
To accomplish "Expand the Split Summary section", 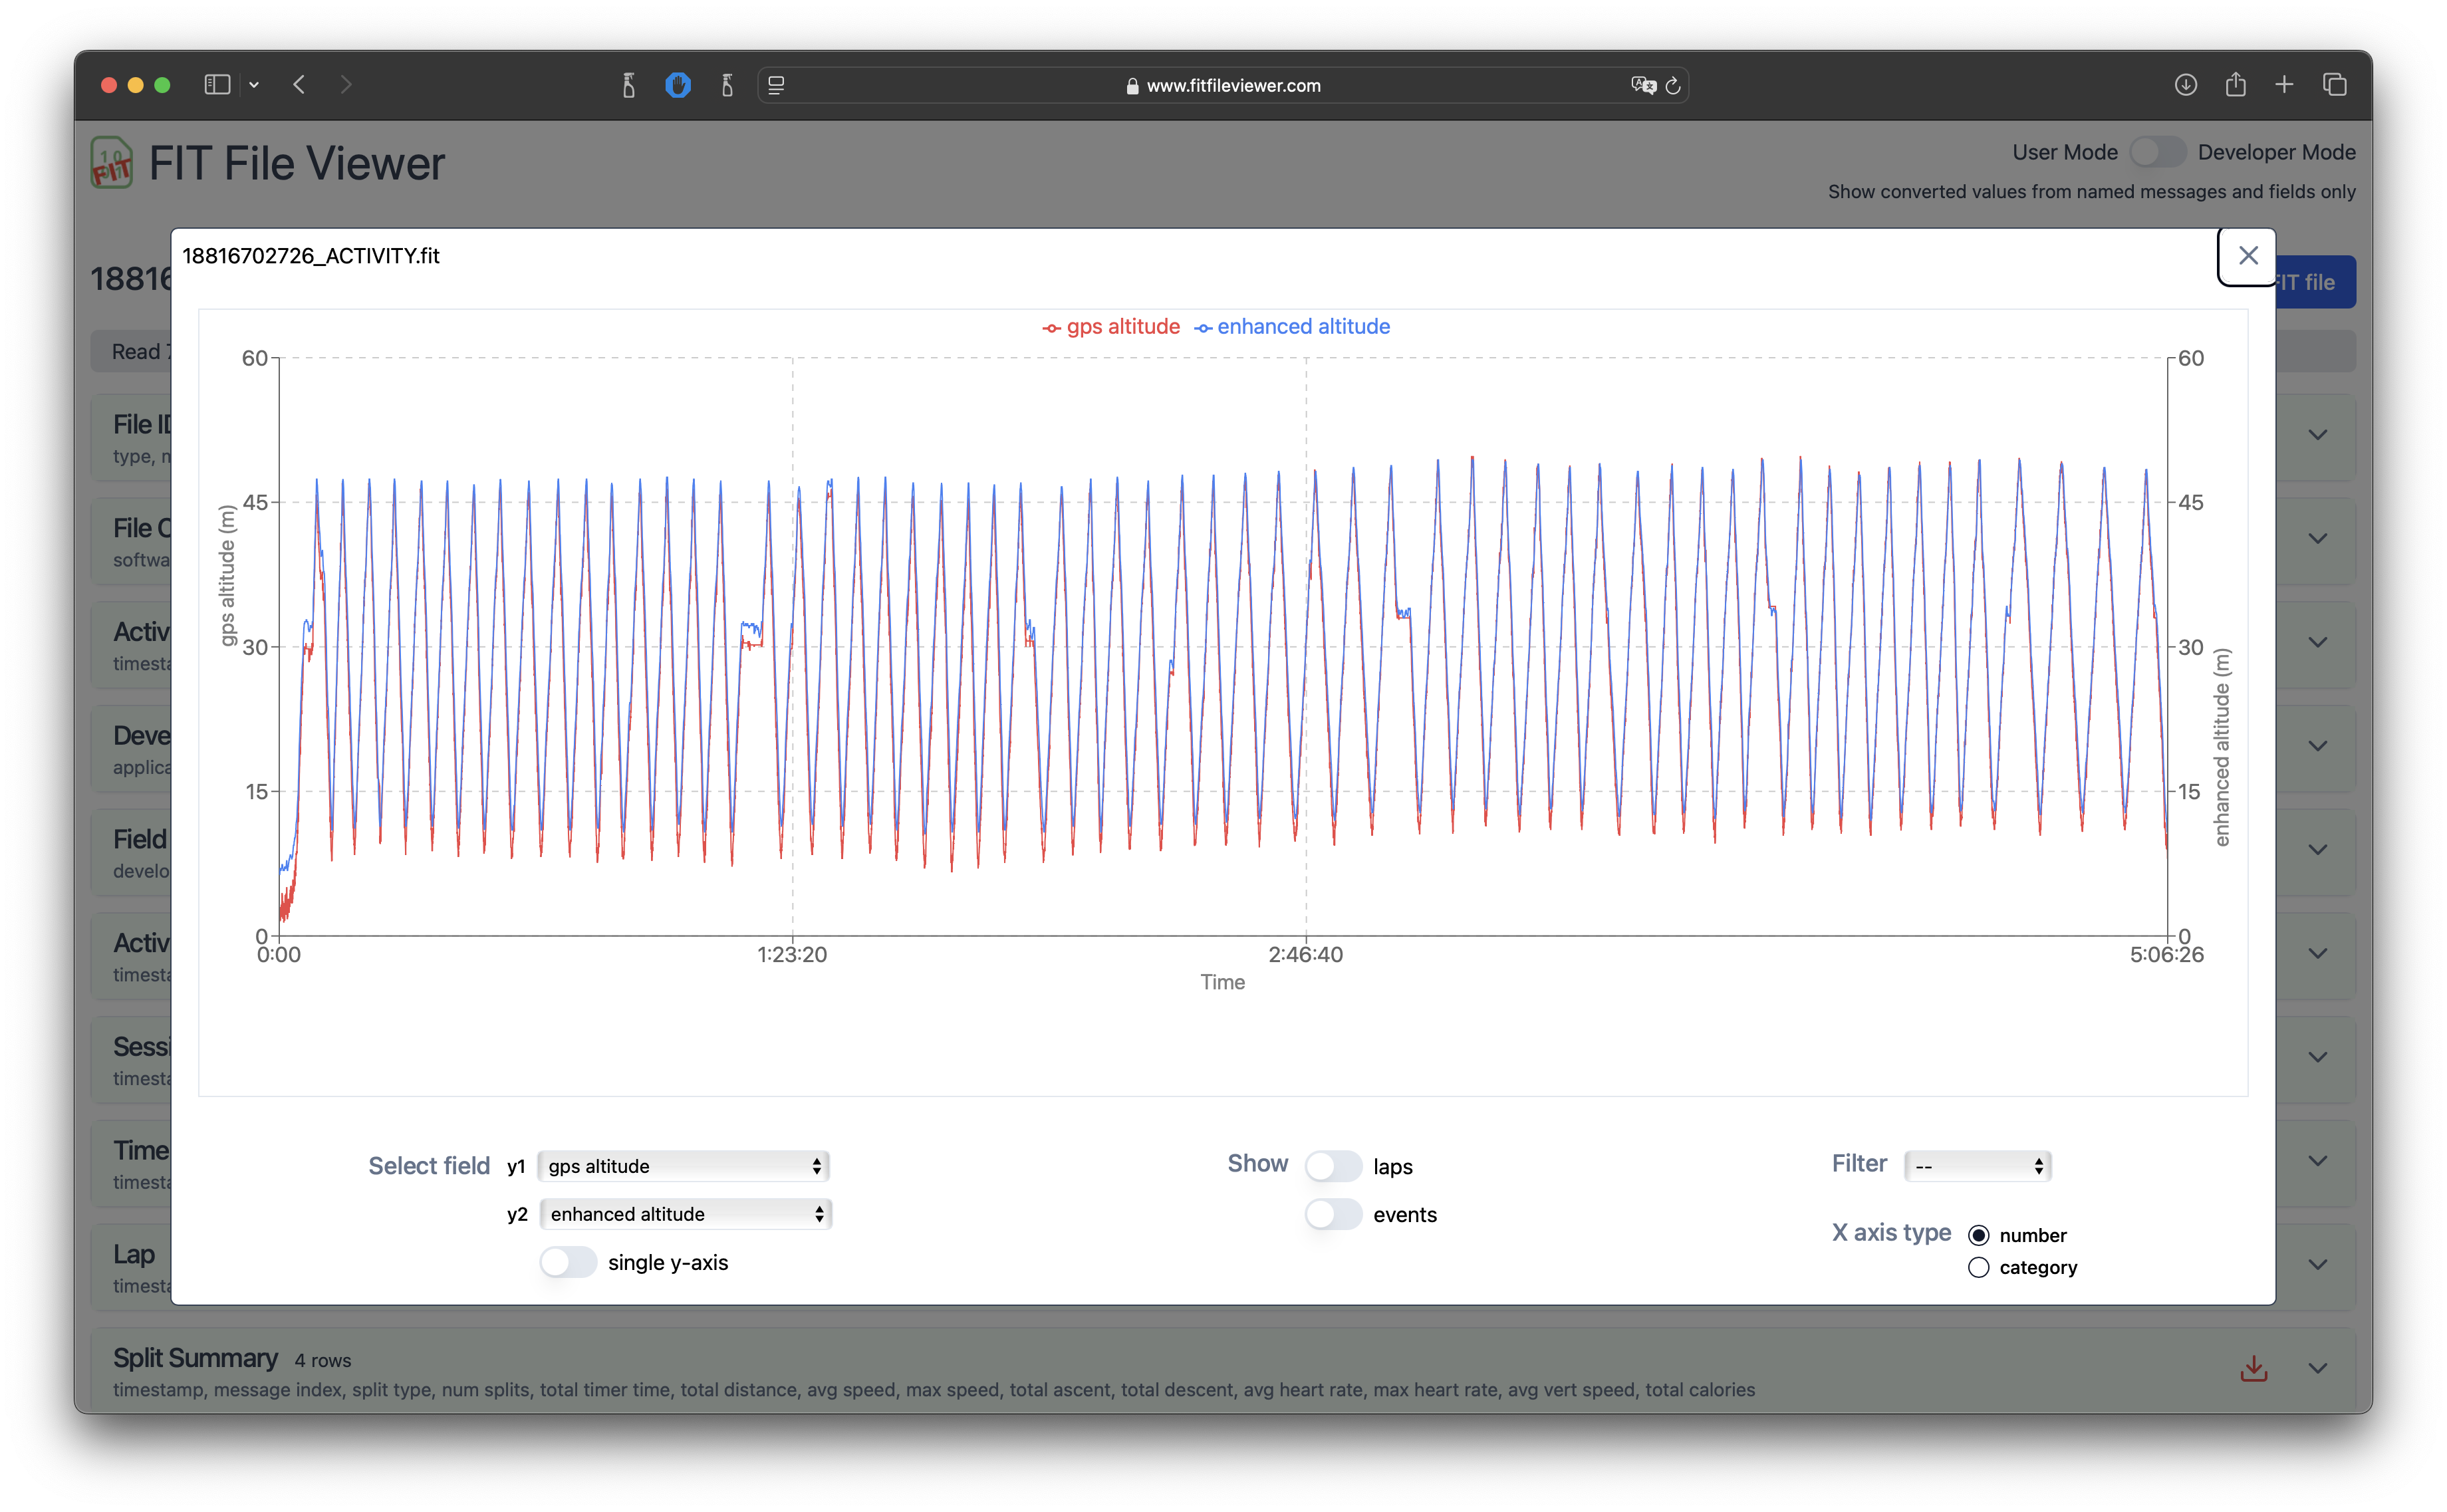I will coord(2317,1369).
